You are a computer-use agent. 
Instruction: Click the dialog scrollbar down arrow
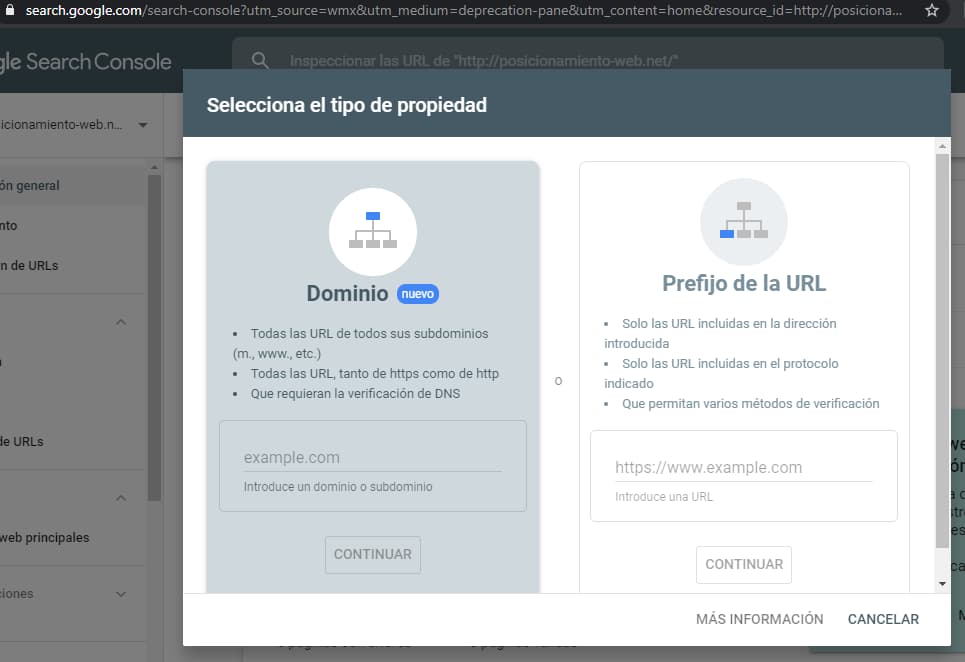pyautogui.click(x=942, y=584)
